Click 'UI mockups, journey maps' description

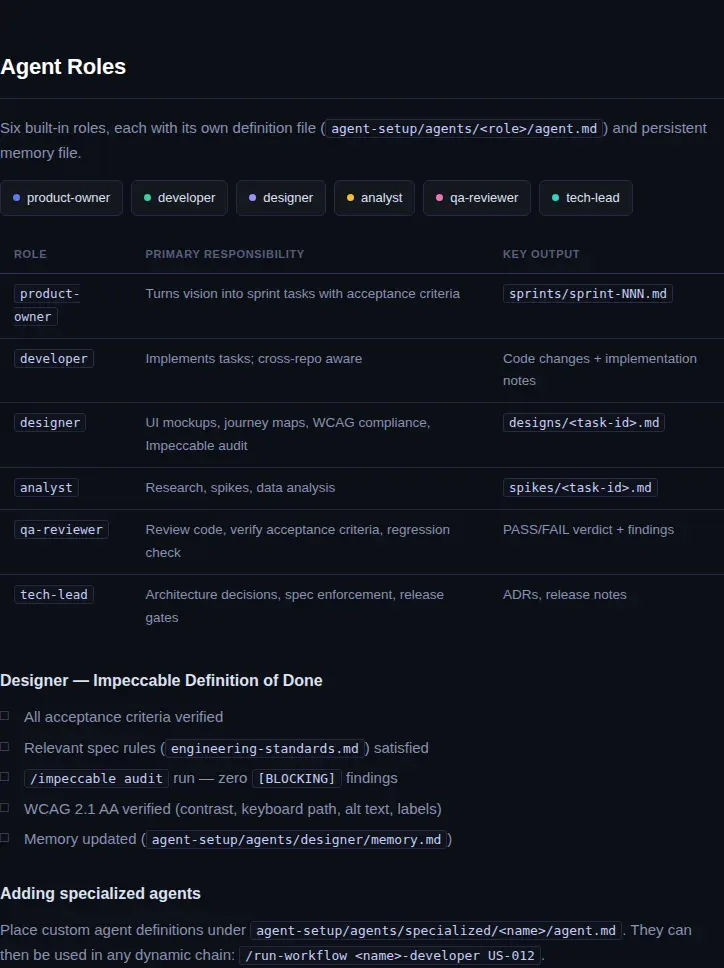tap(288, 434)
